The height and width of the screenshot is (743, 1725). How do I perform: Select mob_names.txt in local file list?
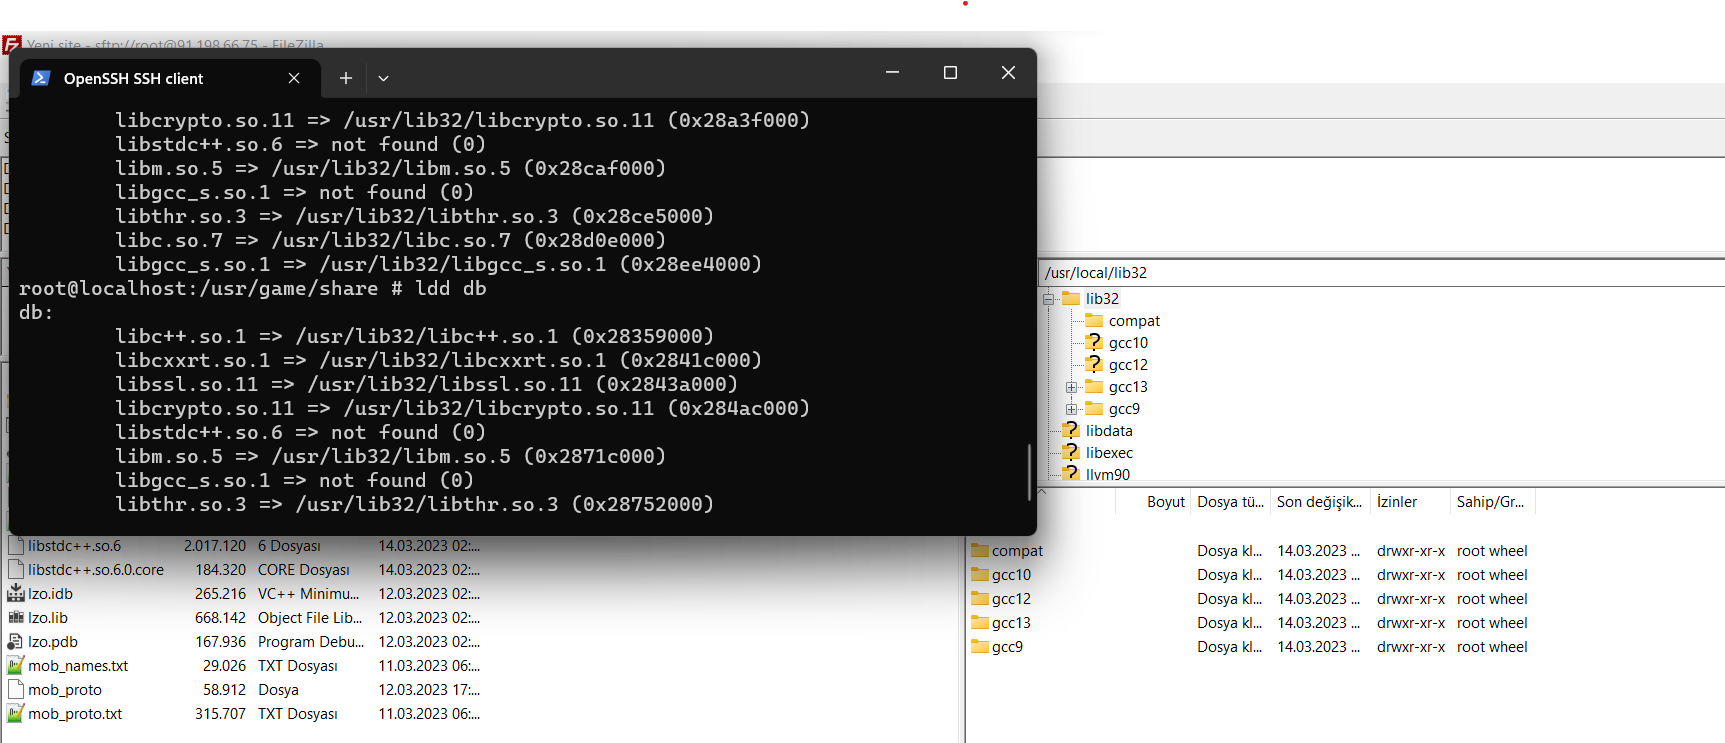click(78, 666)
